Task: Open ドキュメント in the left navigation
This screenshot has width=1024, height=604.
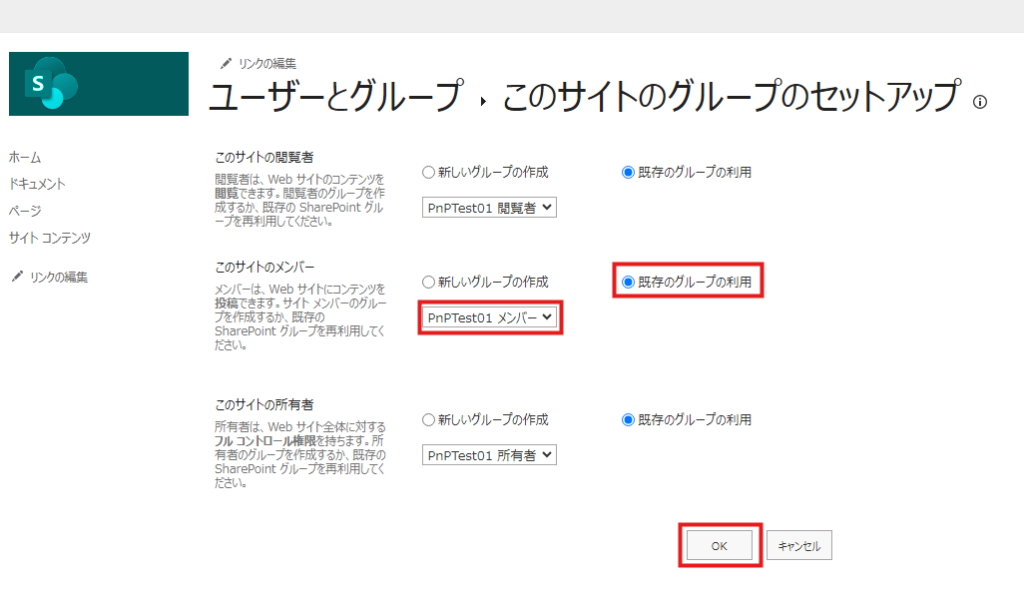Action: pos(37,184)
